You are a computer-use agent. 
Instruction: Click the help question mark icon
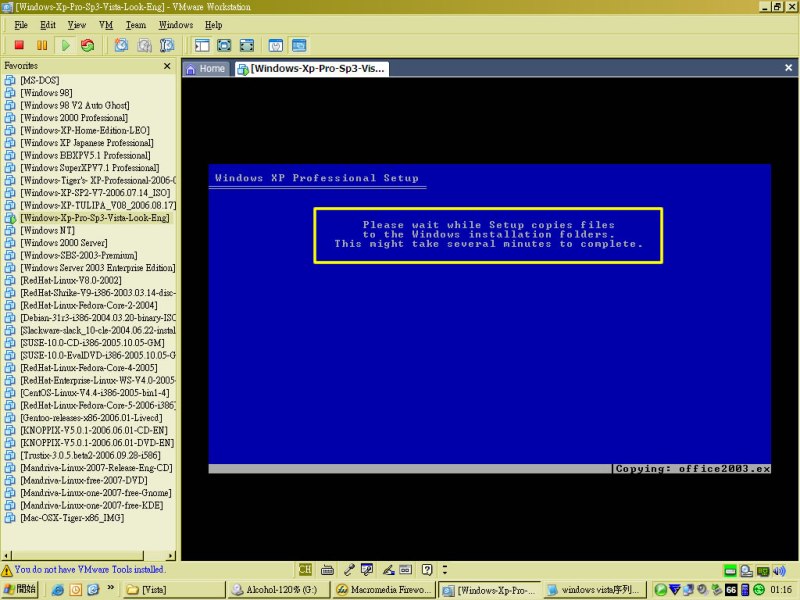coord(427,569)
